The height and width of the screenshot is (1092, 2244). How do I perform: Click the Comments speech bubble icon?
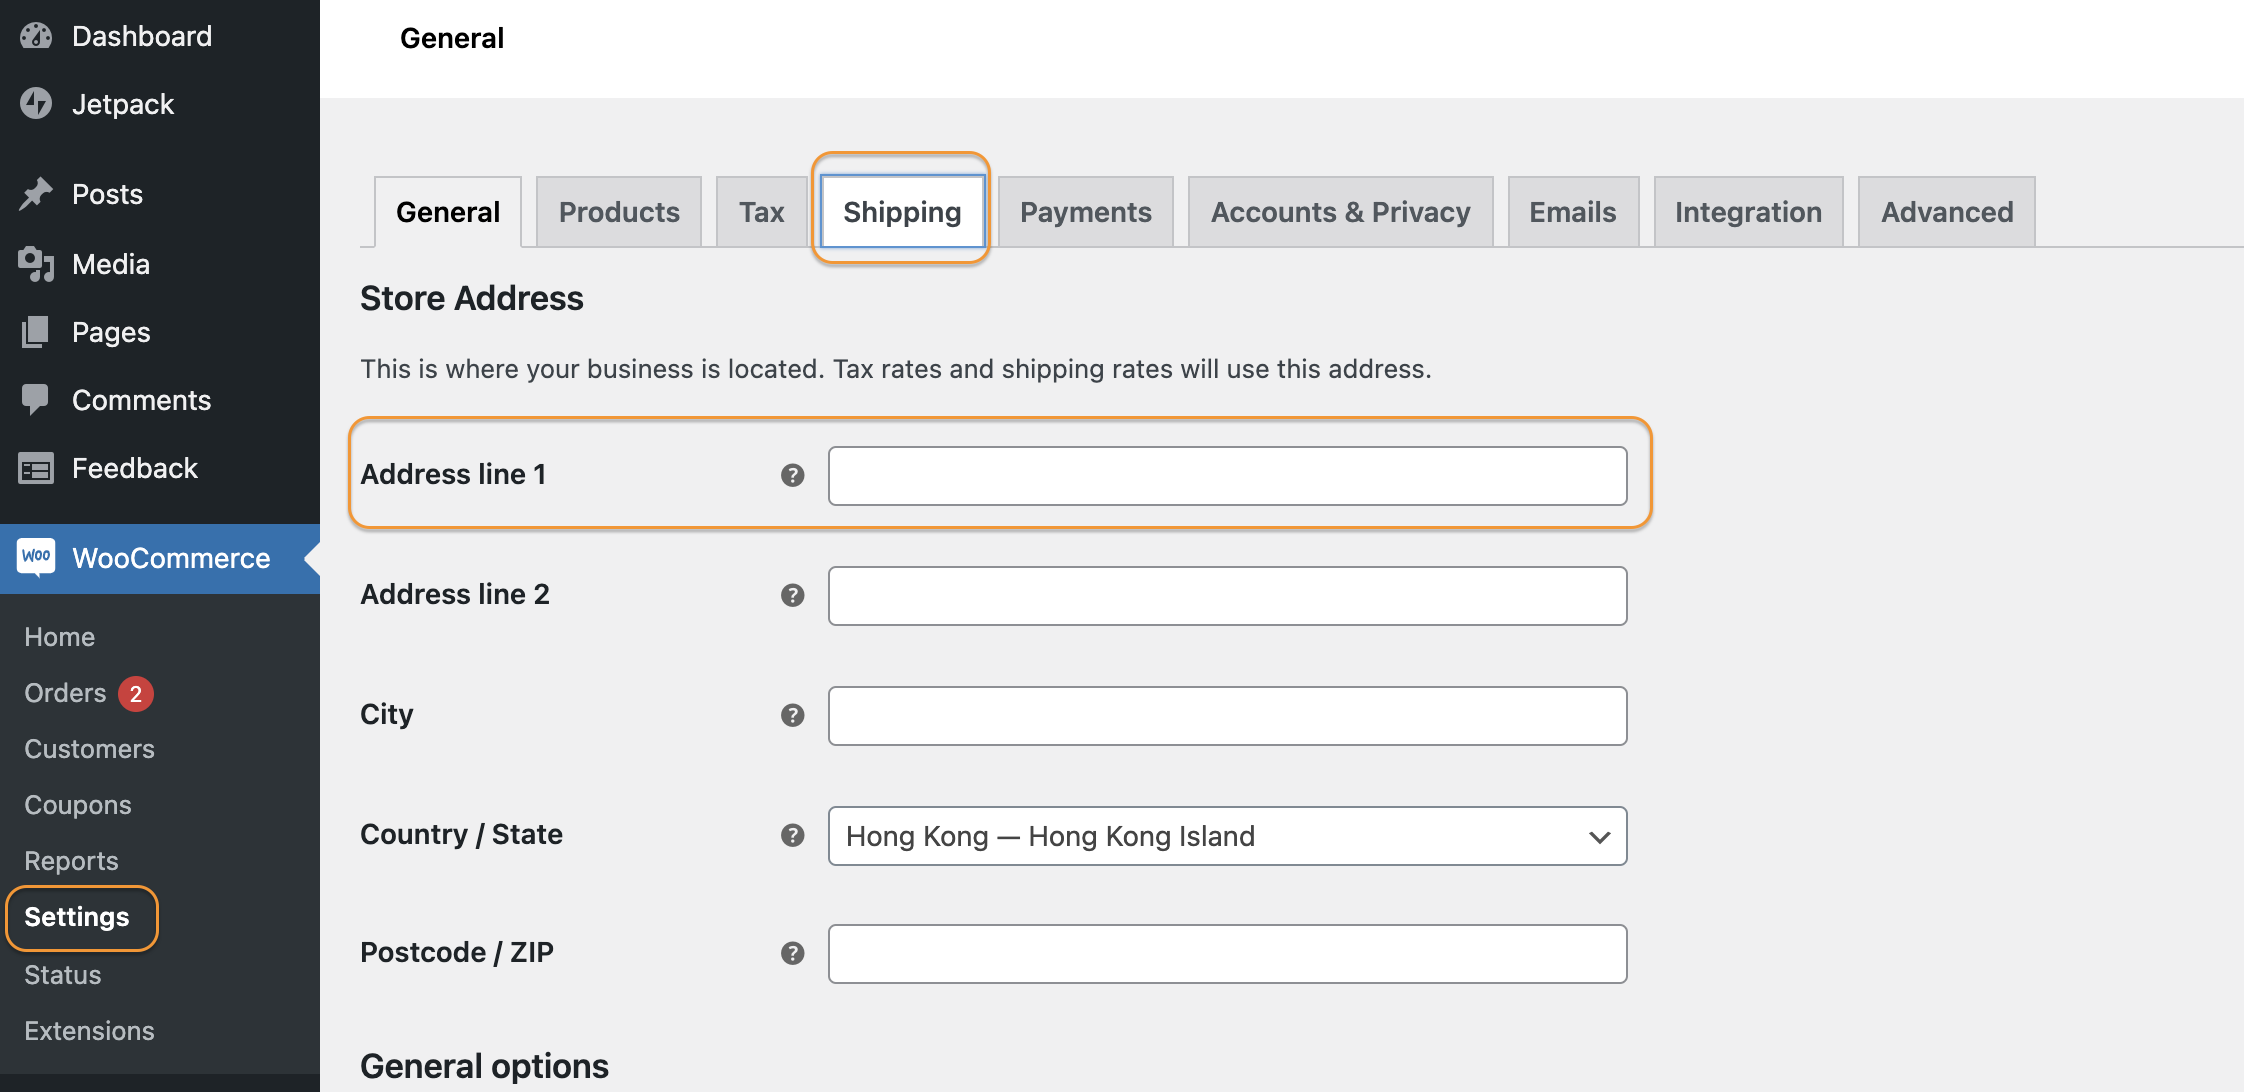(36, 400)
